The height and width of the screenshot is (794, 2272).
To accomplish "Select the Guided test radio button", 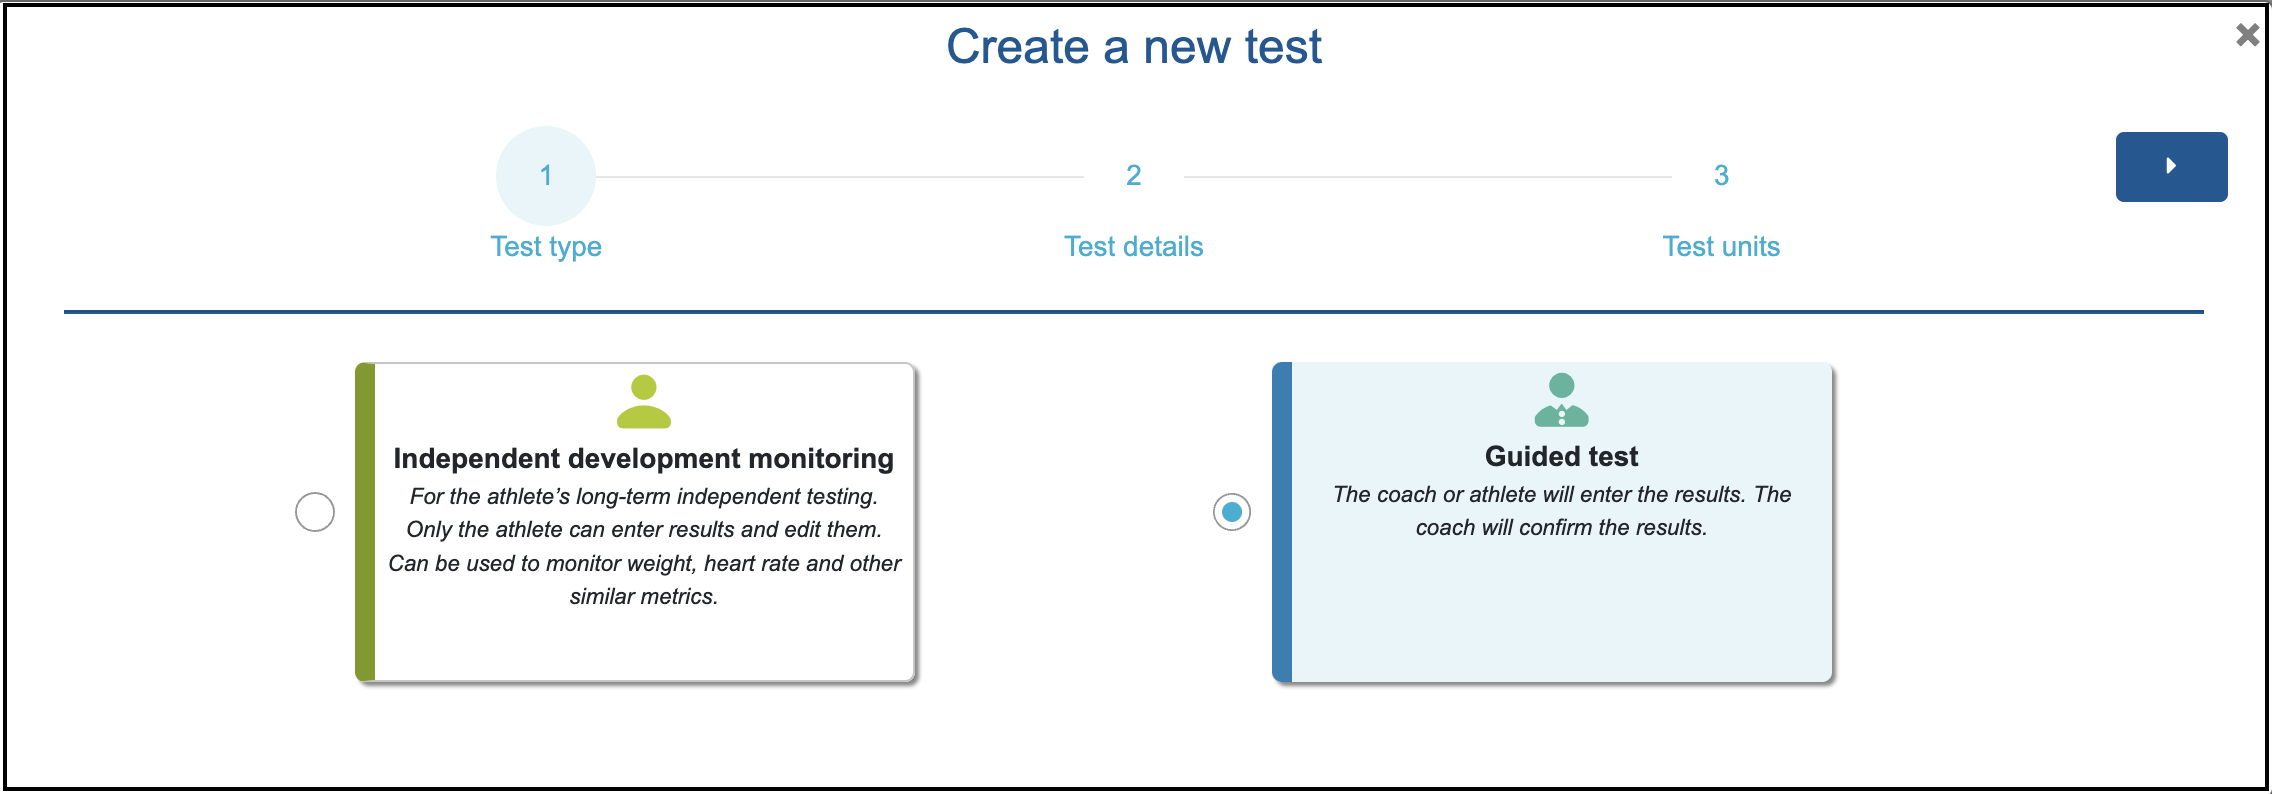I will (1232, 512).
